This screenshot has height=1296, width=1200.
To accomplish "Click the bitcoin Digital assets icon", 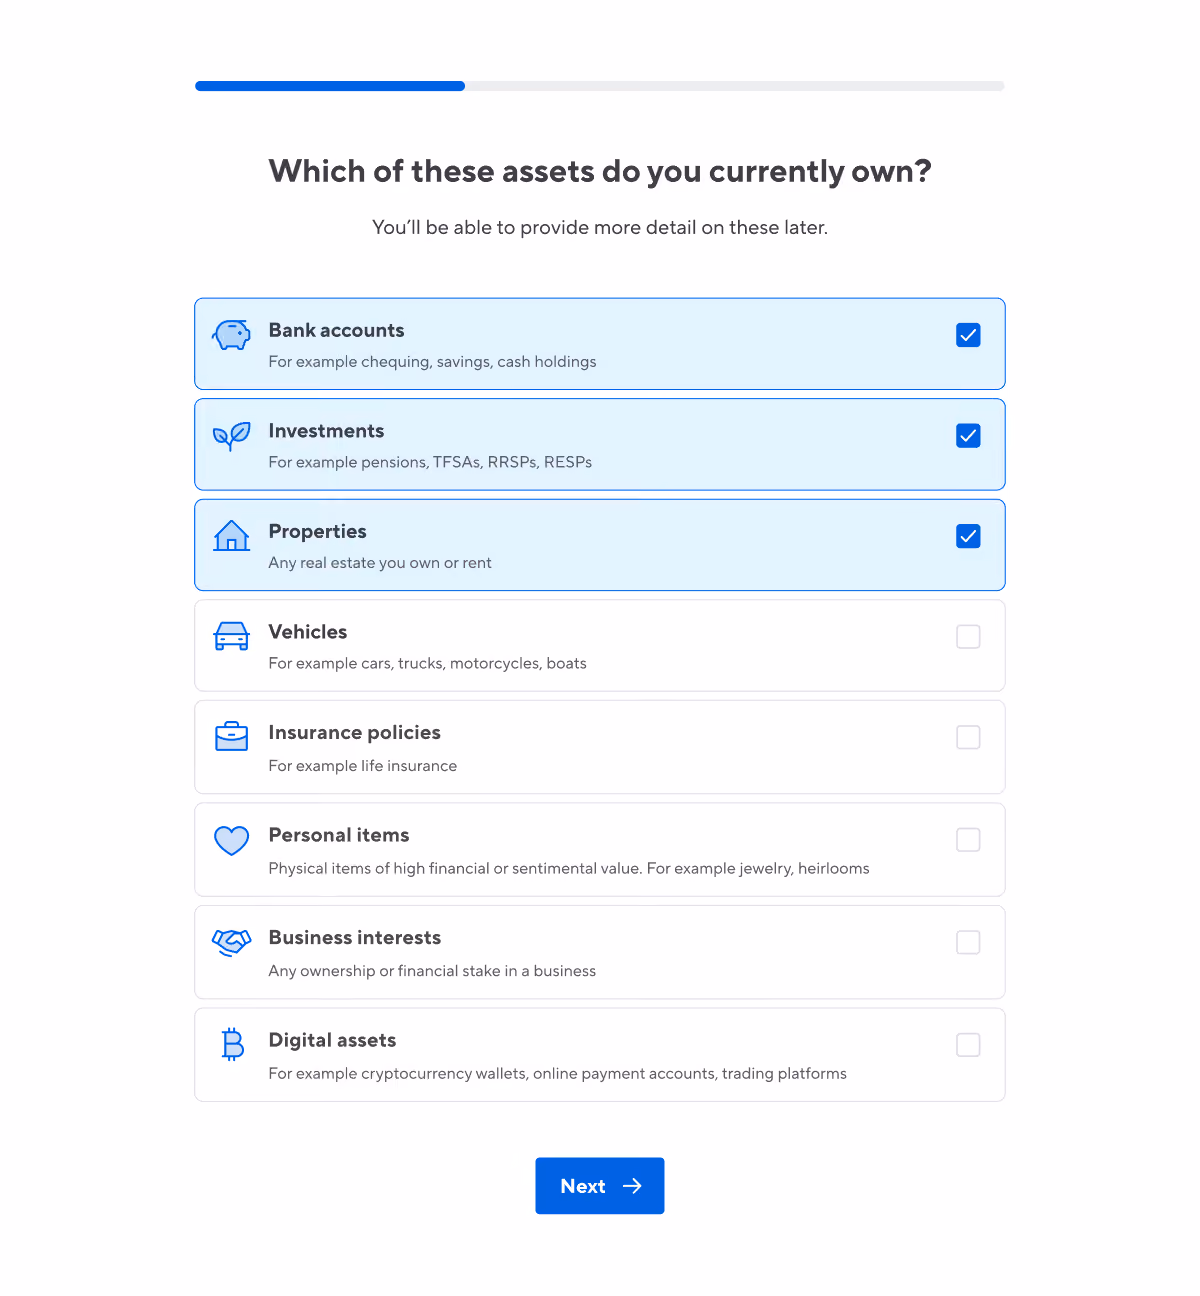I will [232, 1045].
